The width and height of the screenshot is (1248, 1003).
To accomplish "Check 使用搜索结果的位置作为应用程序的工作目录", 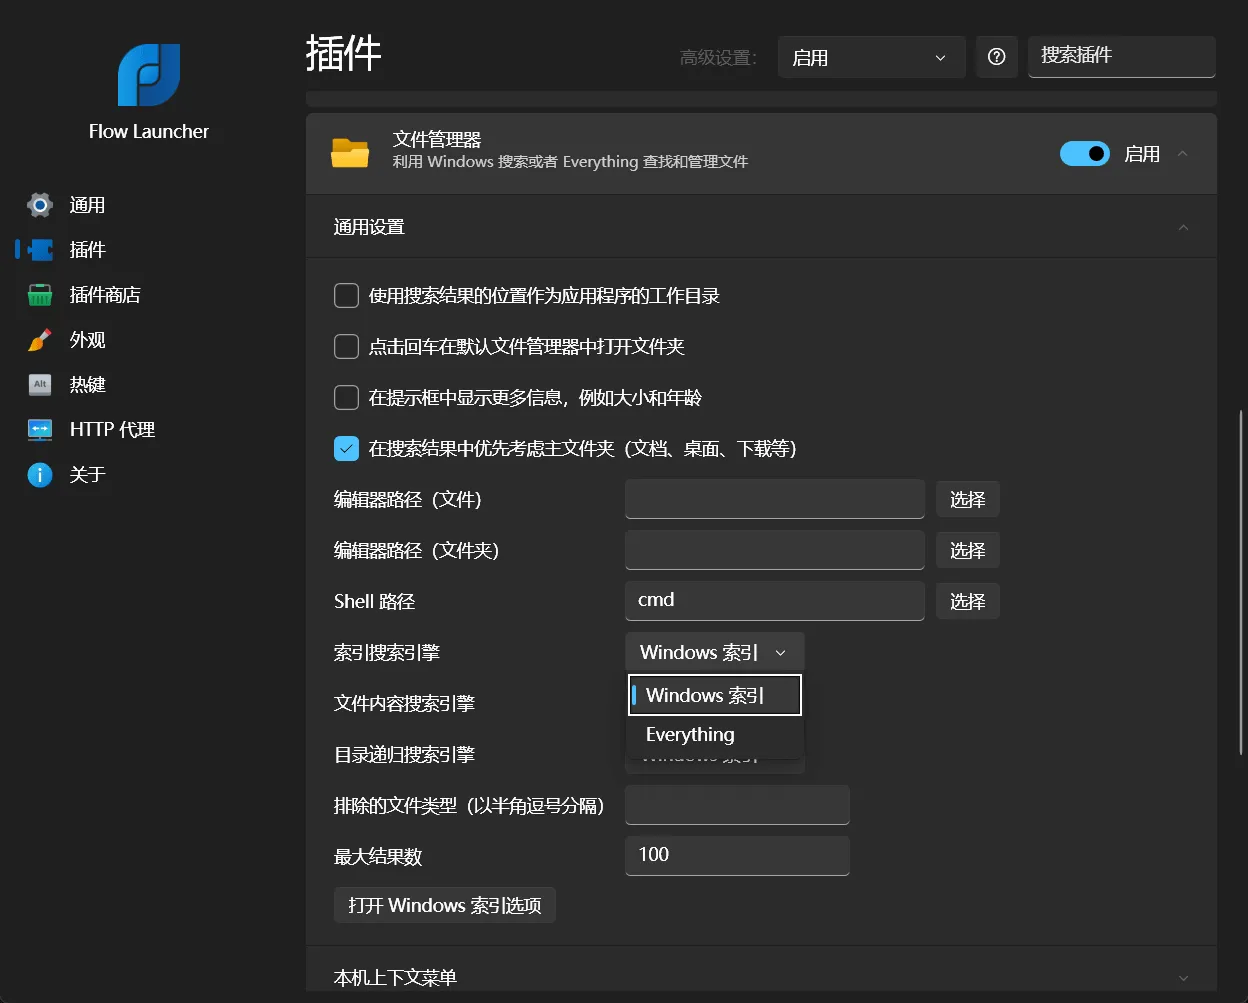I will [346, 296].
